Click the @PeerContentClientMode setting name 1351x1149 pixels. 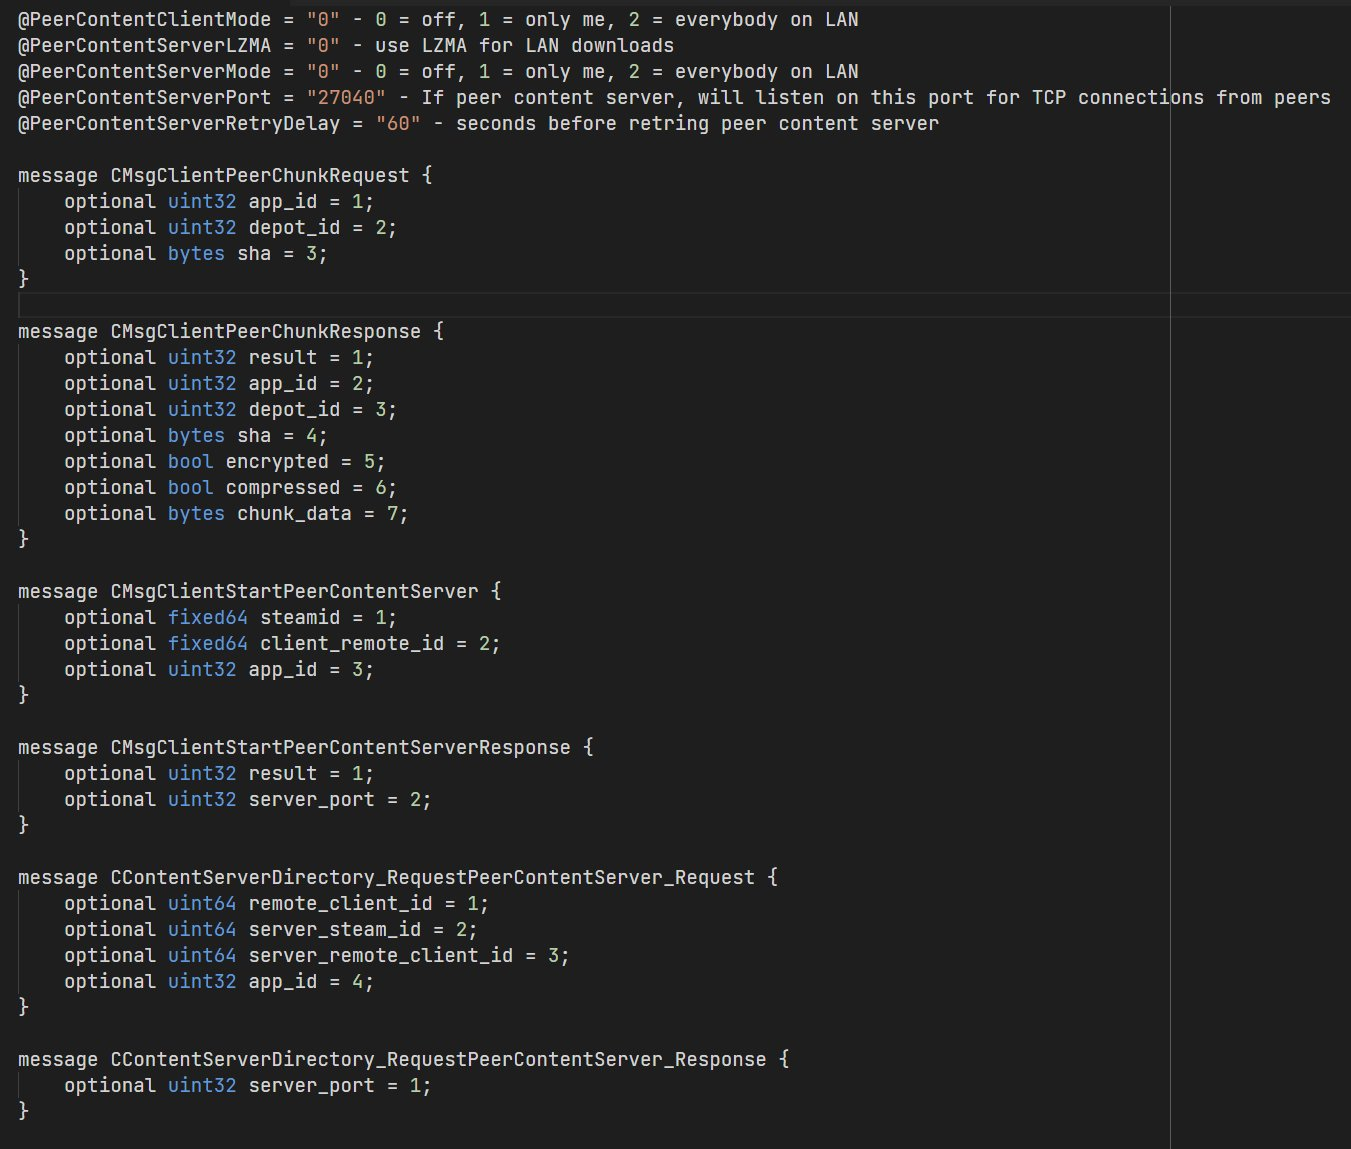(144, 19)
